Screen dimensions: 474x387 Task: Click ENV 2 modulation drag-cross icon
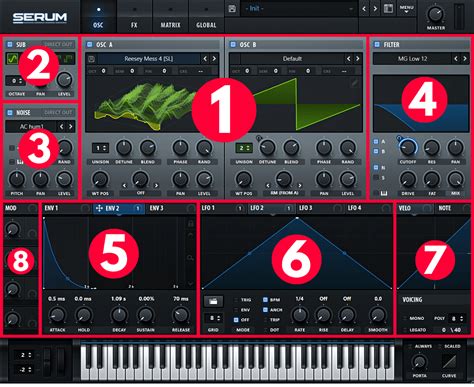(x=99, y=208)
